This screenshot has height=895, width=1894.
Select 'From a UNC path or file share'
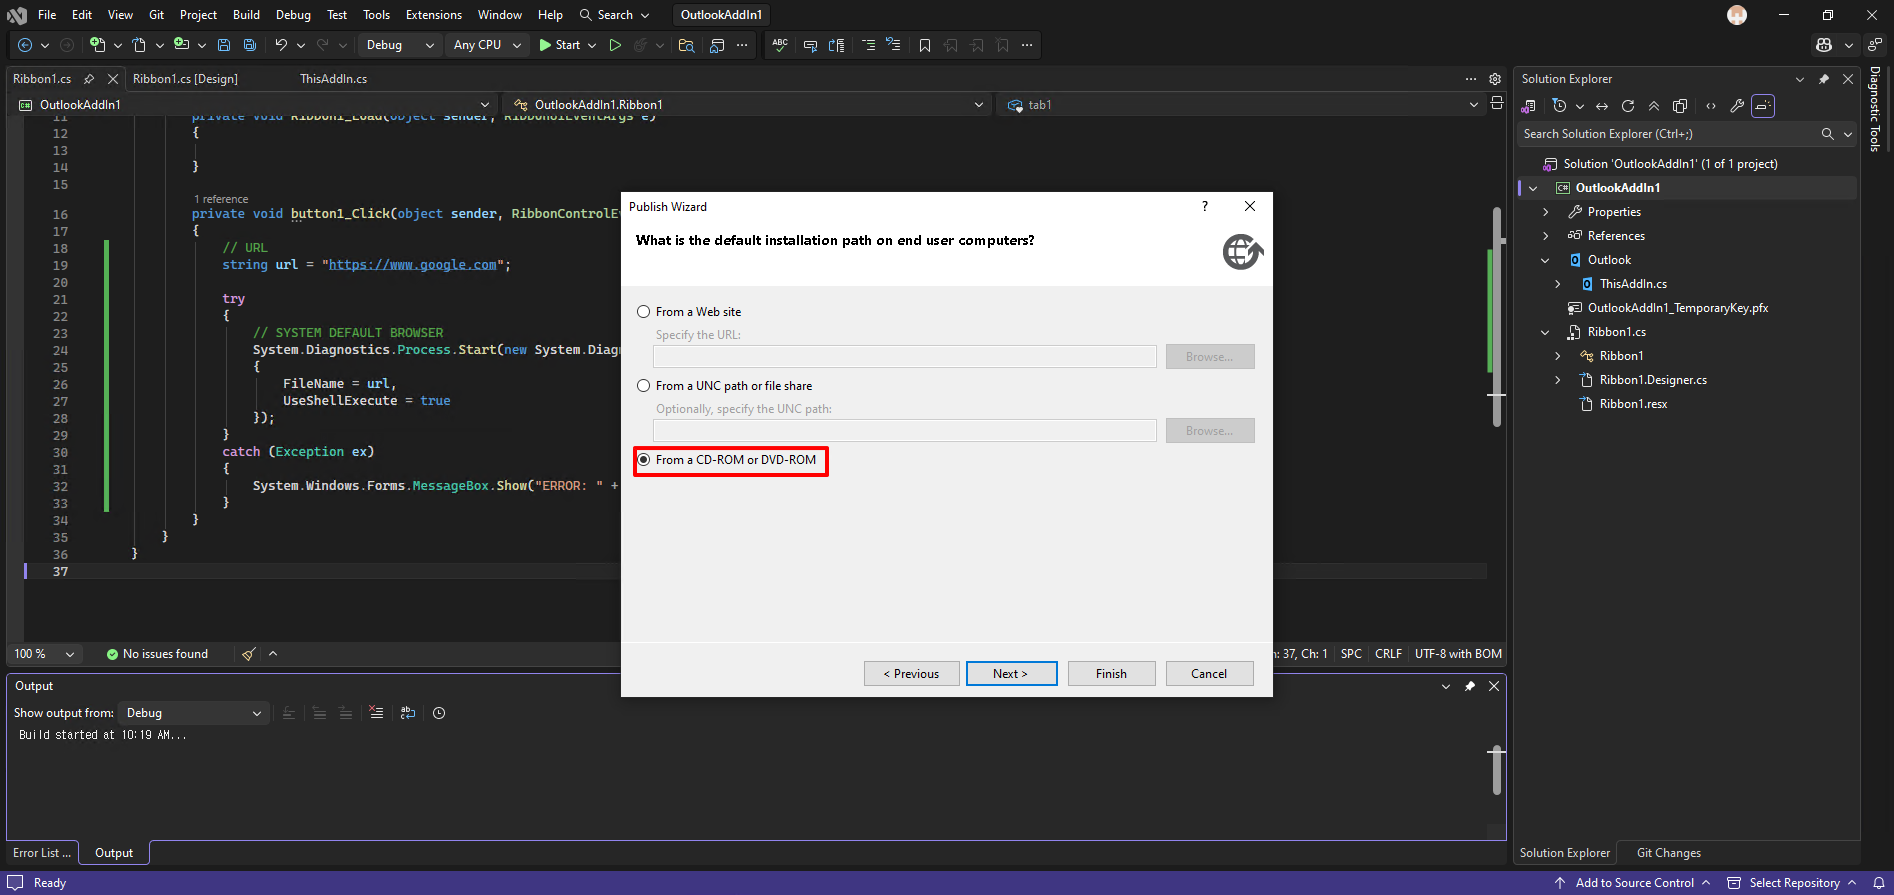(x=724, y=386)
